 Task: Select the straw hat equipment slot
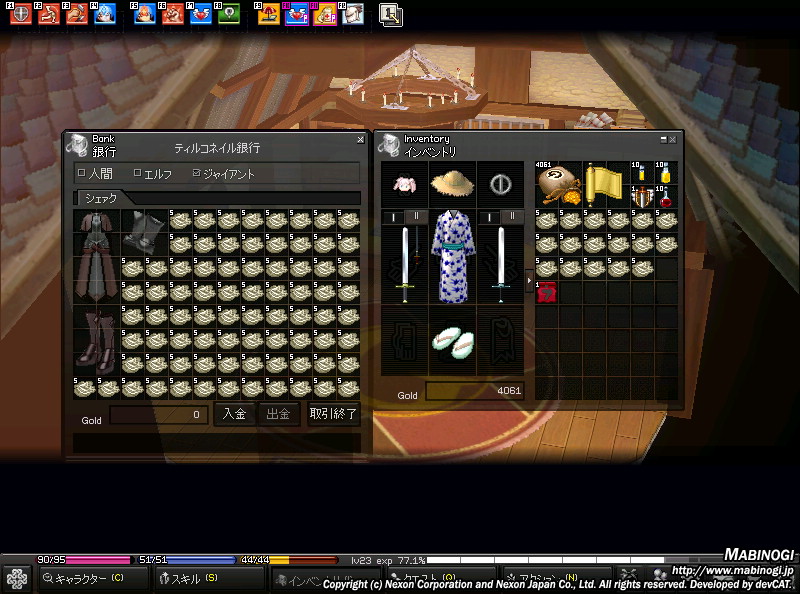coord(452,185)
